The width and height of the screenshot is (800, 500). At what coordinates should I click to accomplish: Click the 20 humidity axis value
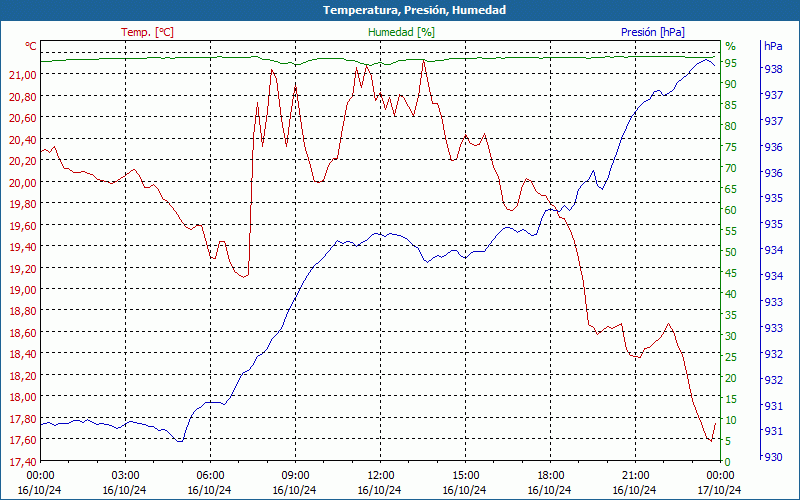[731, 378]
